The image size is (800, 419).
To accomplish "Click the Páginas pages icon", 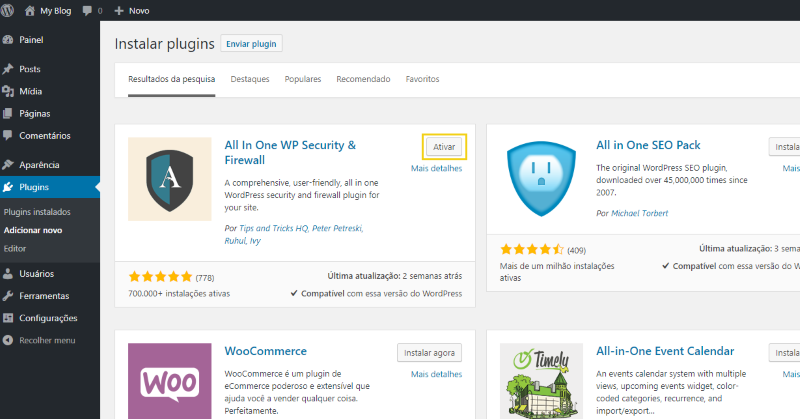I will [8, 113].
